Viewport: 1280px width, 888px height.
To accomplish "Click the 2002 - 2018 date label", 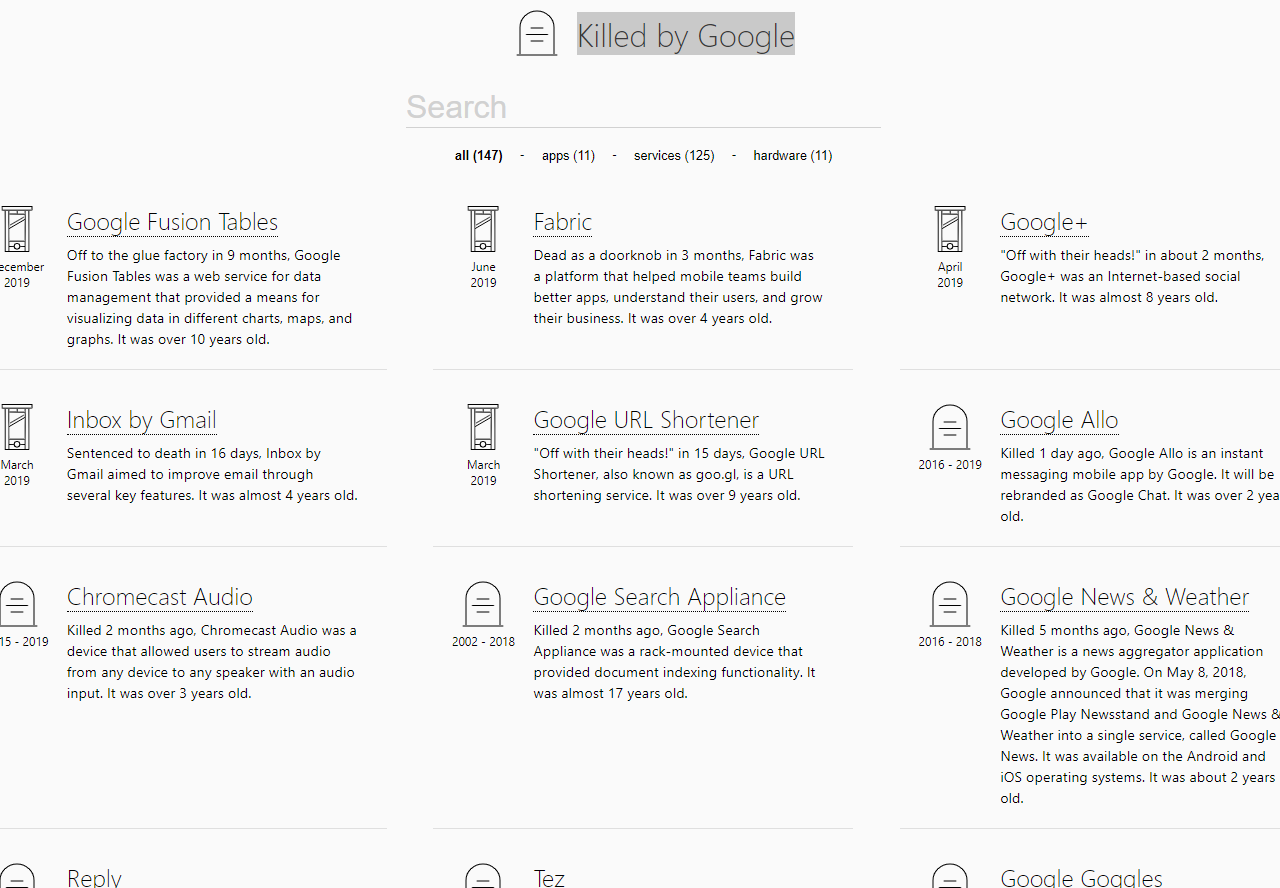I will [x=483, y=642].
